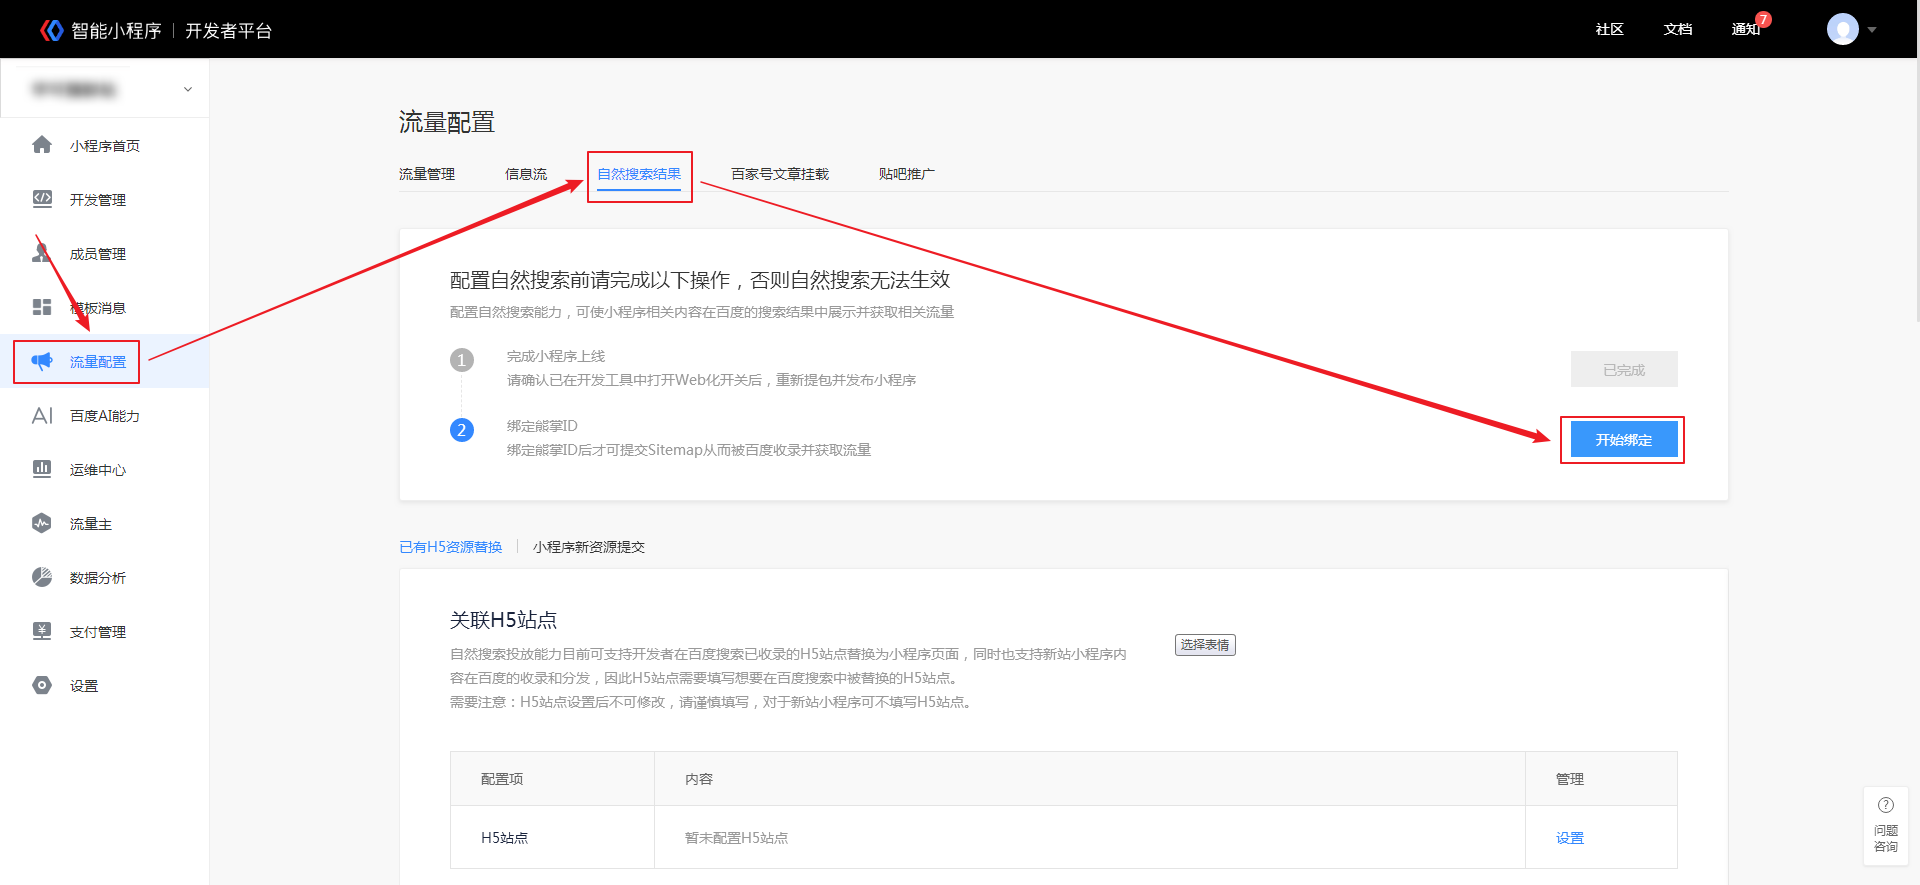Click the 支付管理 yen icon
Viewport: 1920px width, 885px height.
tap(42, 631)
